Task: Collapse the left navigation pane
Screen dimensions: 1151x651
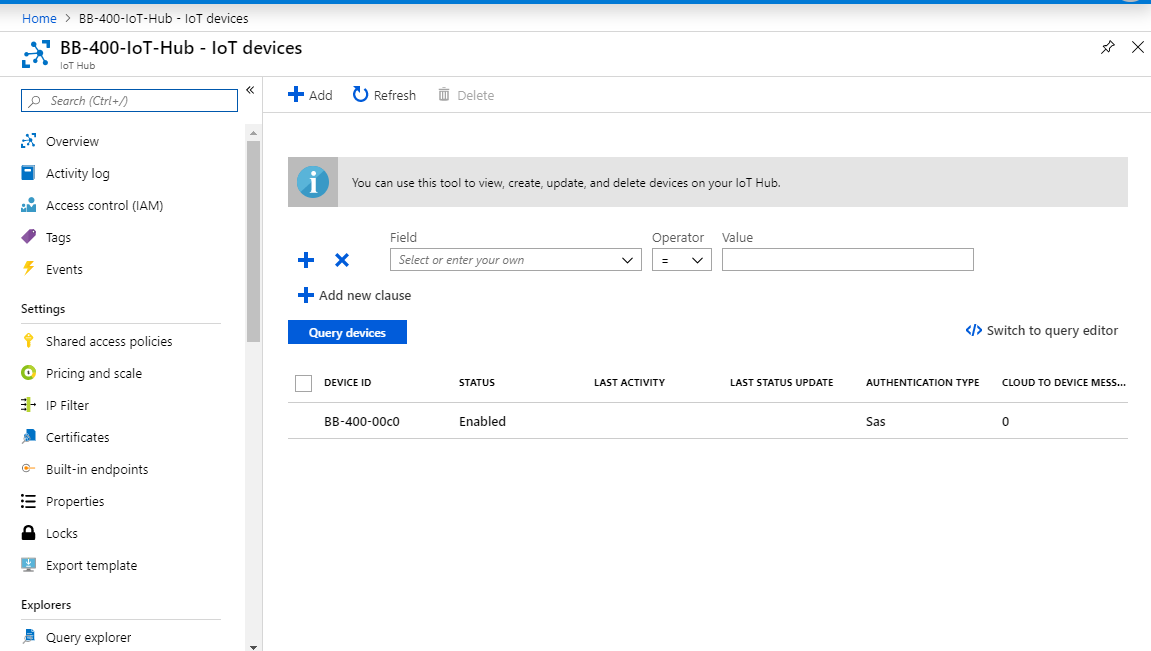Action: [x=250, y=89]
